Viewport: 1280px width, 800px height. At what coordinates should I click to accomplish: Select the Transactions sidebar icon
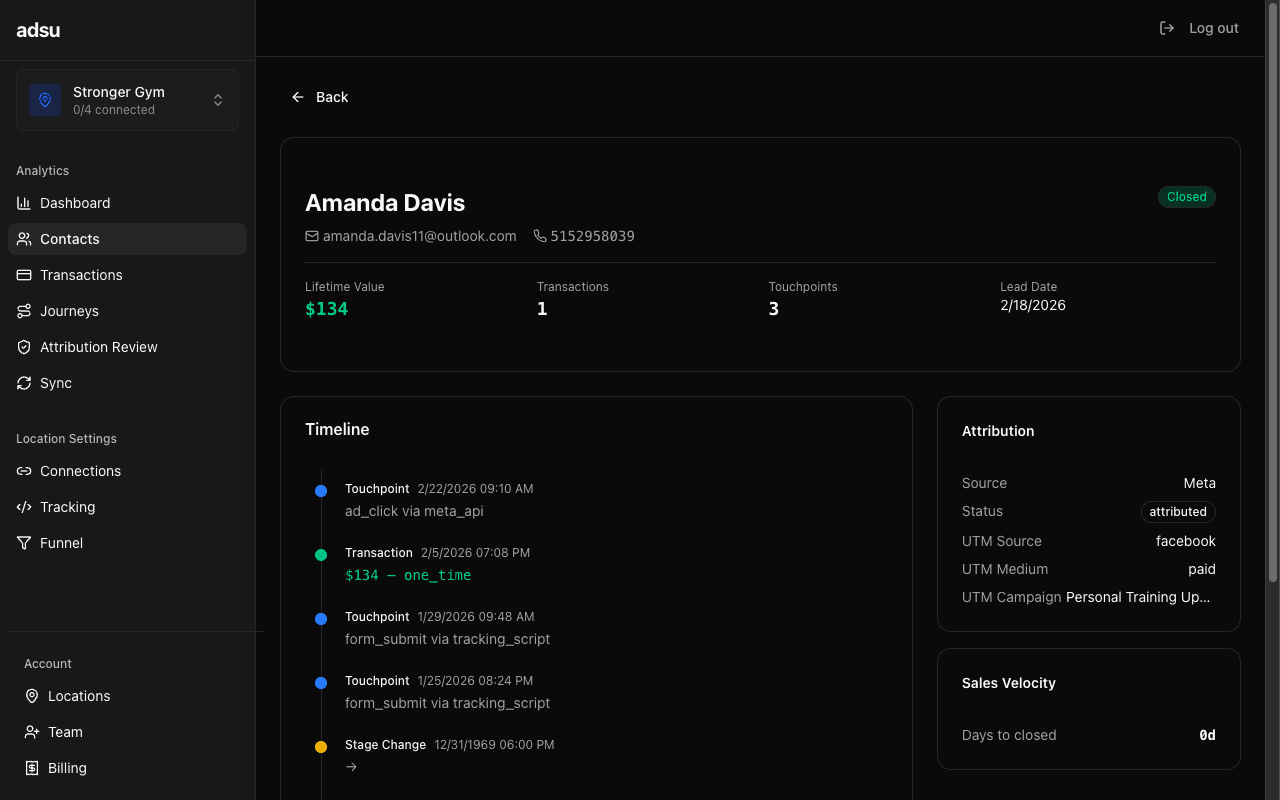pyautogui.click(x=22, y=275)
